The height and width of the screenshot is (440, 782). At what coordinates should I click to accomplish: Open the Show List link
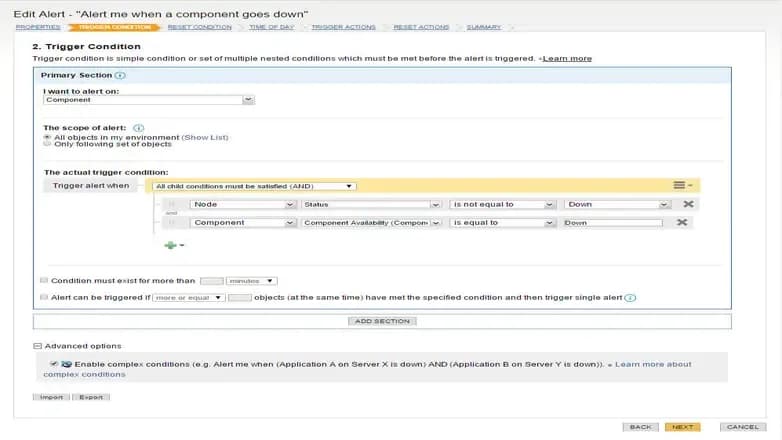pos(205,137)
